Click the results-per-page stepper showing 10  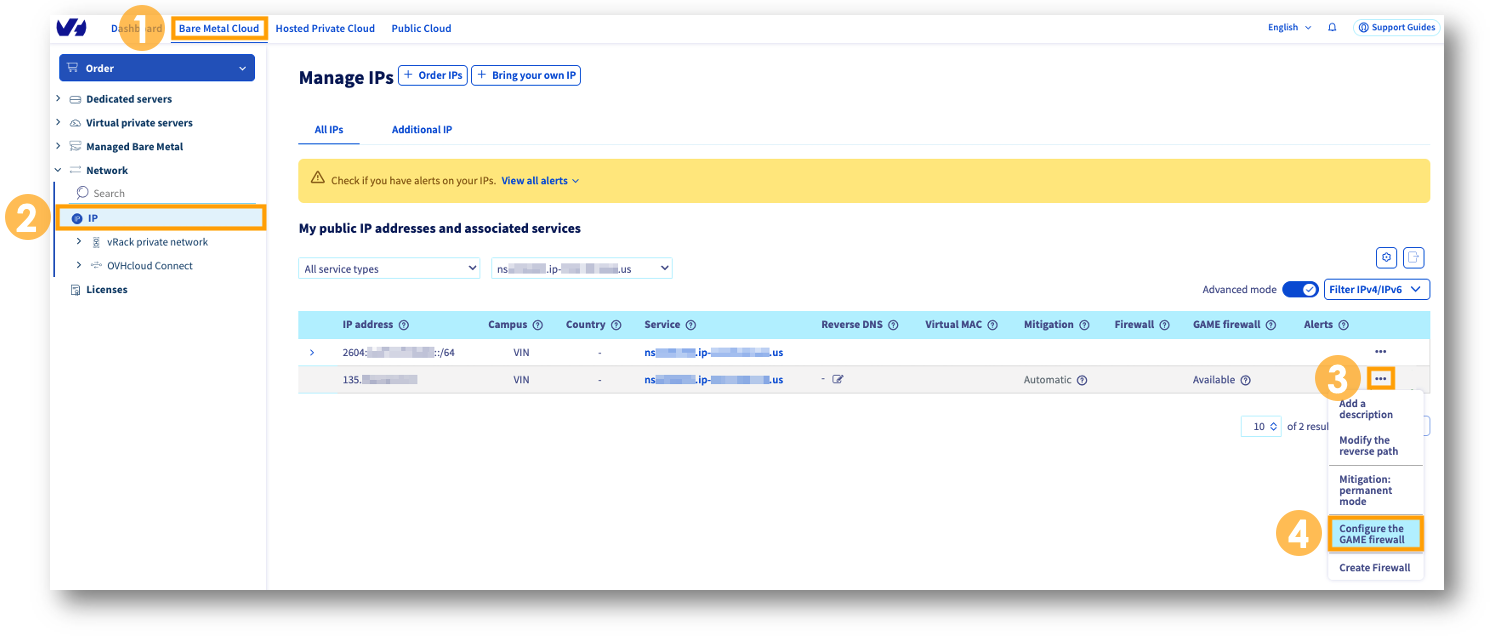pyautogui.click(x=1261, y=426)
